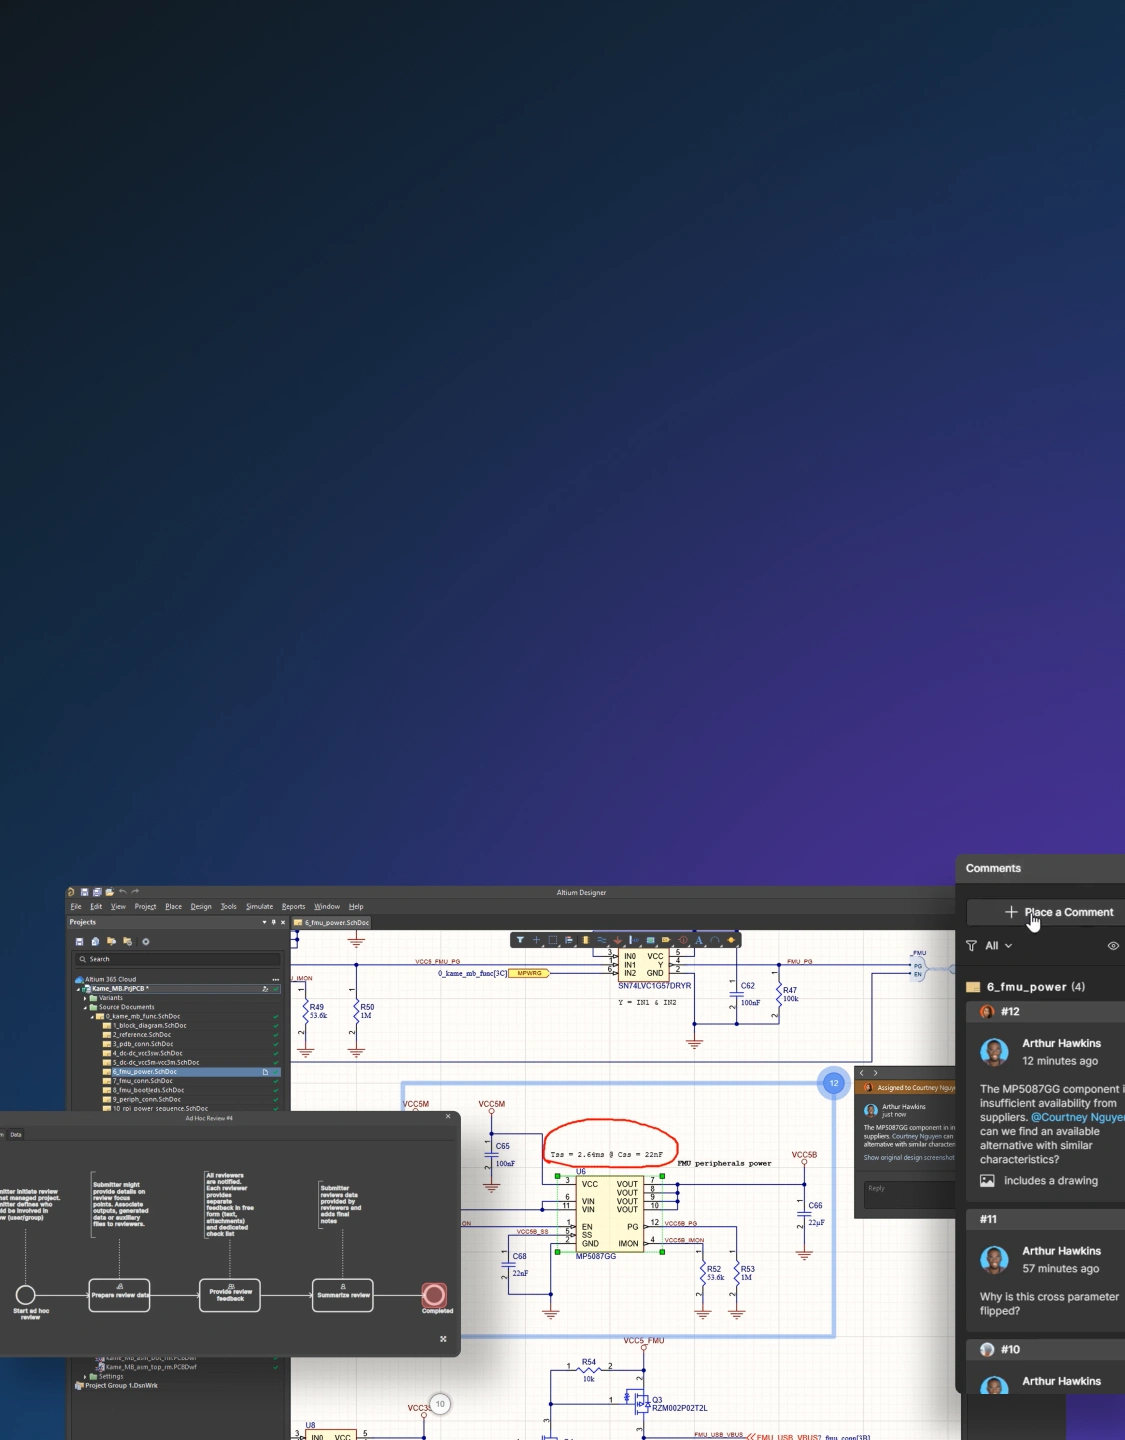This screenshot has height=1440, width=1125.
Task: Click the save icon in Projects panel toolbar
Action: point(80,942)
